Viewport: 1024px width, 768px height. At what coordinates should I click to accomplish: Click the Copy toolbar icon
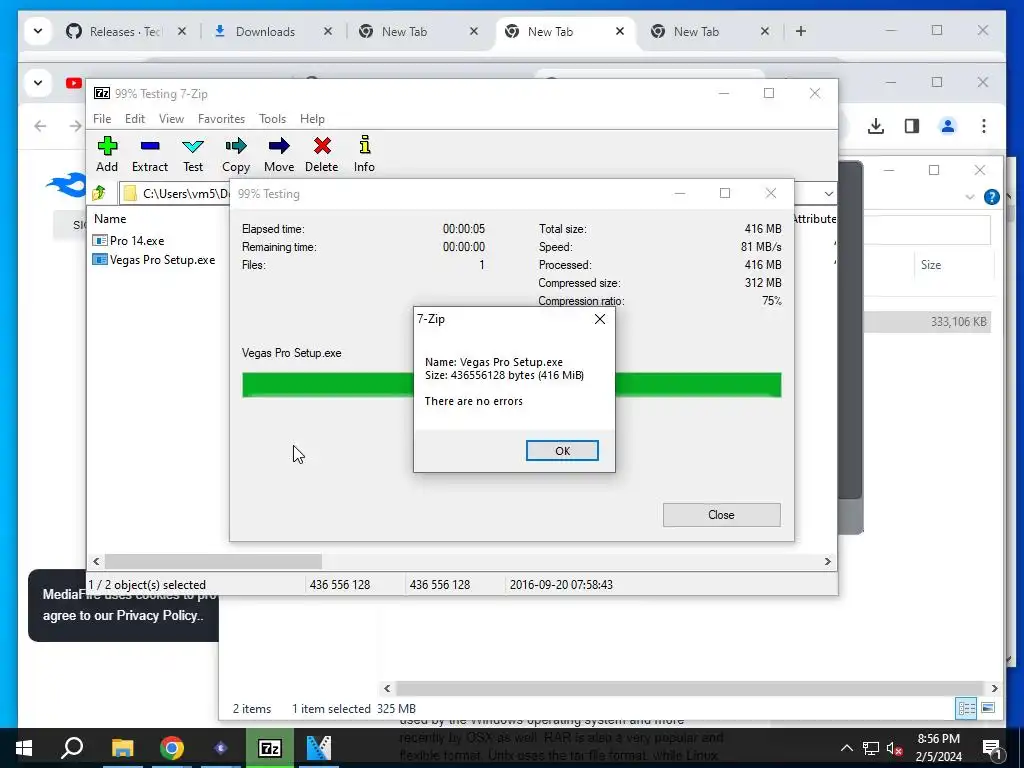coord(236,155)
